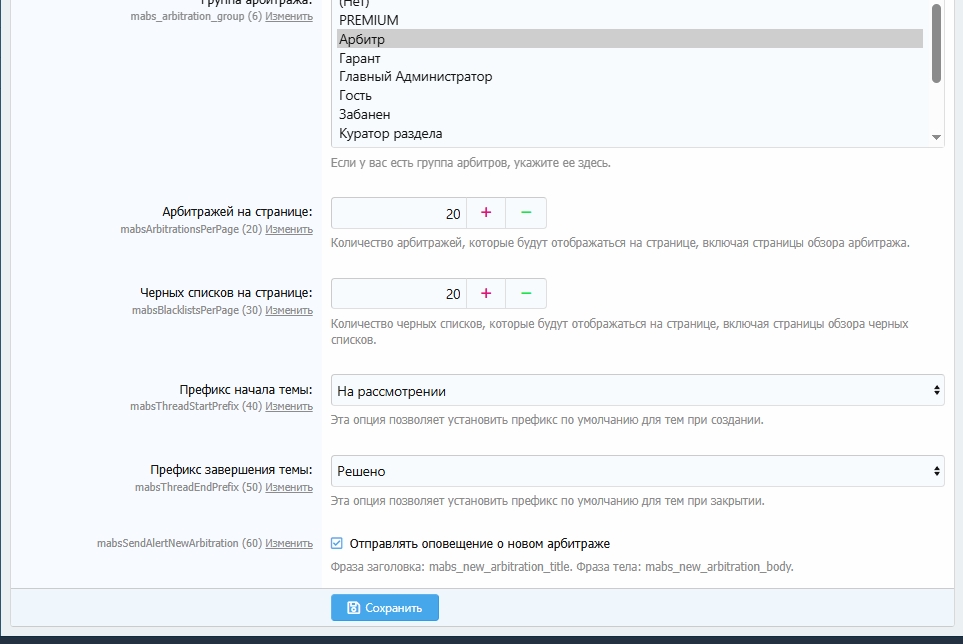Pick Забанен from group list
This screenshot has width=963, height=644.
365,115
